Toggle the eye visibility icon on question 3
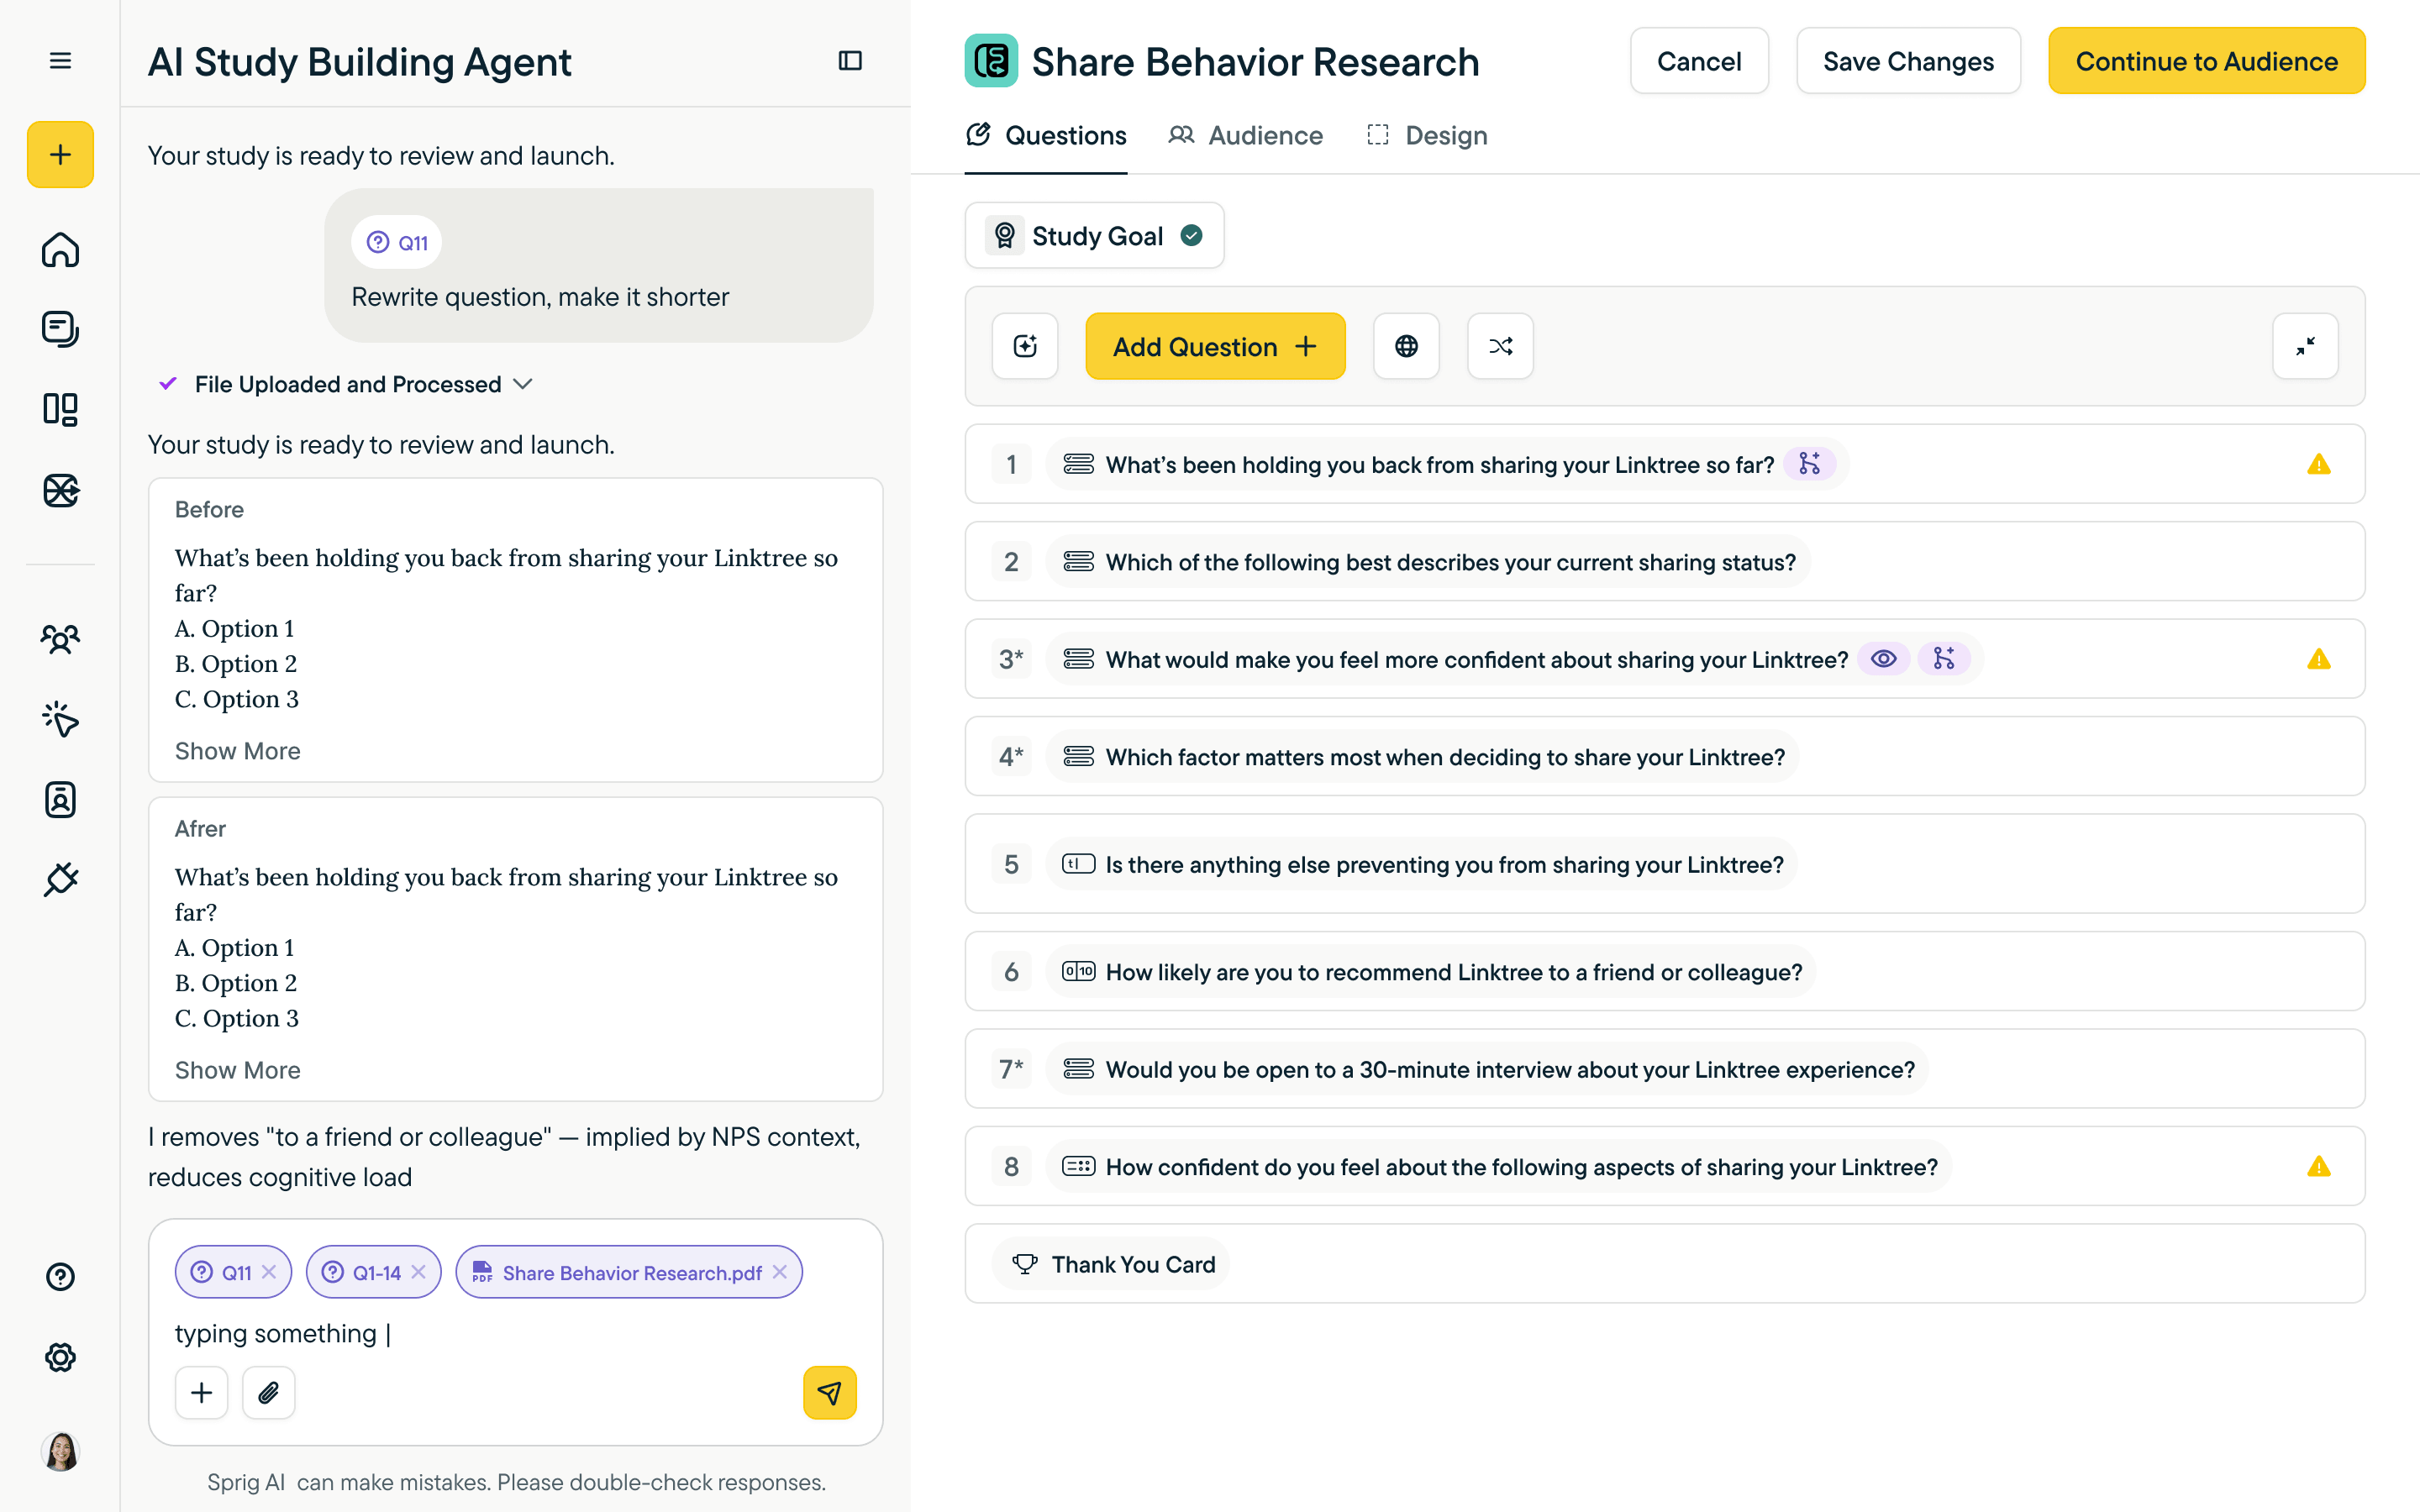 tap(1884, 658)
